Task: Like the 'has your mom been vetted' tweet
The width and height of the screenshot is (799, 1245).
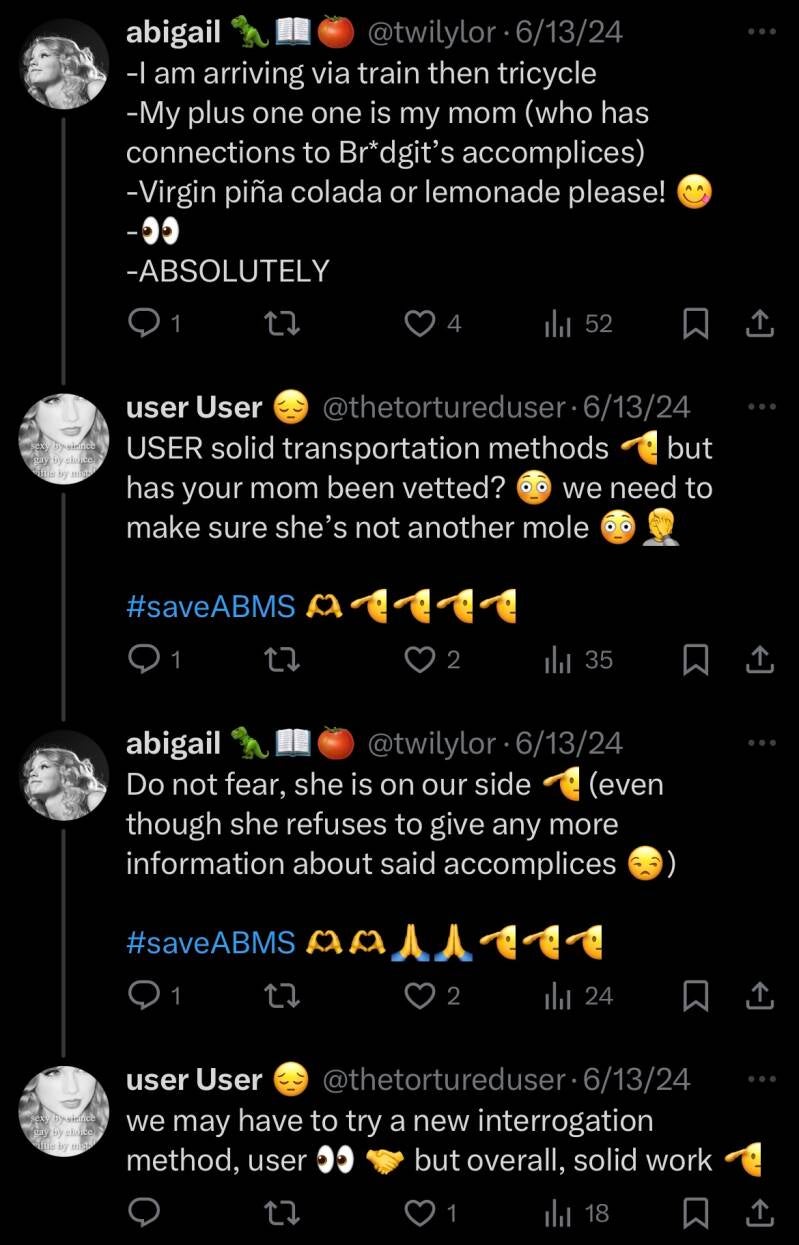Action: click(421, 659)
